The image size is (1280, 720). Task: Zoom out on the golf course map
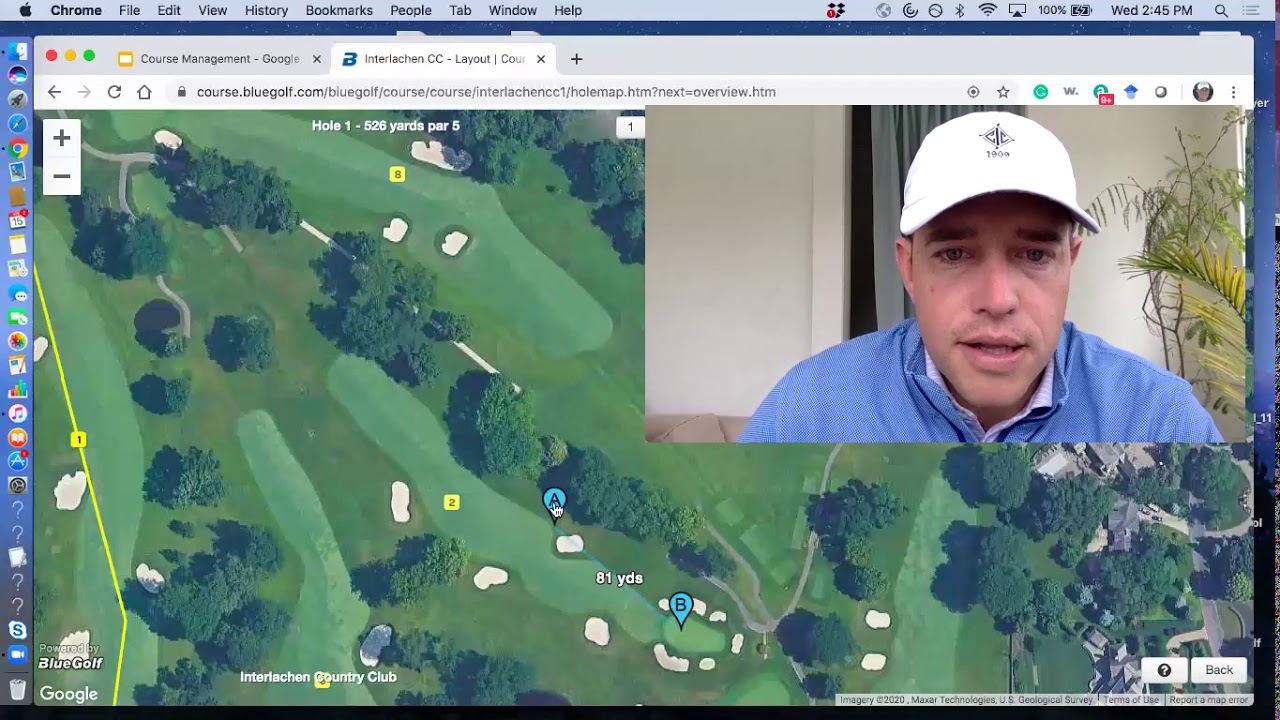tap(62, 176)
